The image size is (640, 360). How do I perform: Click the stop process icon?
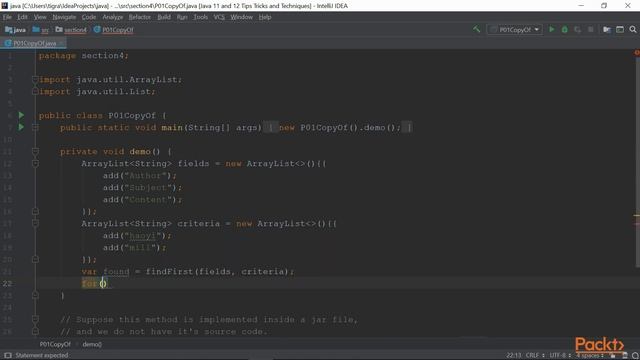coord(590,29)
